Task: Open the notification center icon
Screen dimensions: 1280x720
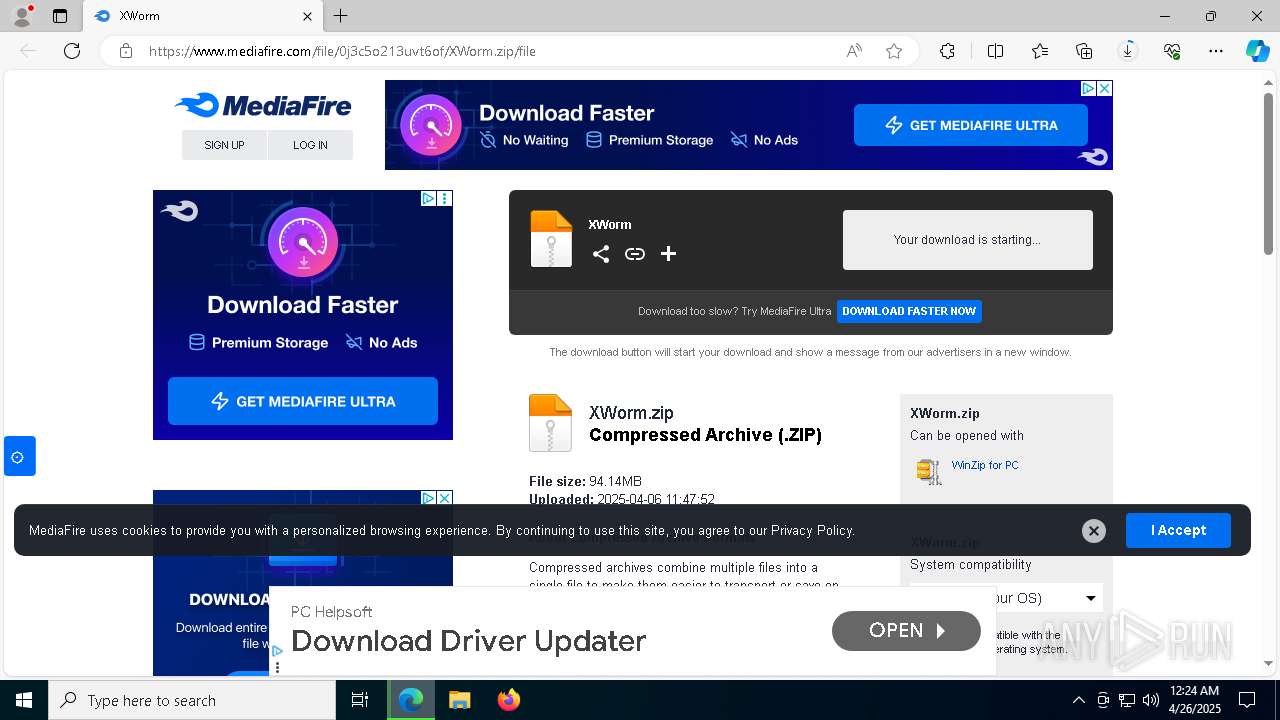Action: coord(1247,700)
